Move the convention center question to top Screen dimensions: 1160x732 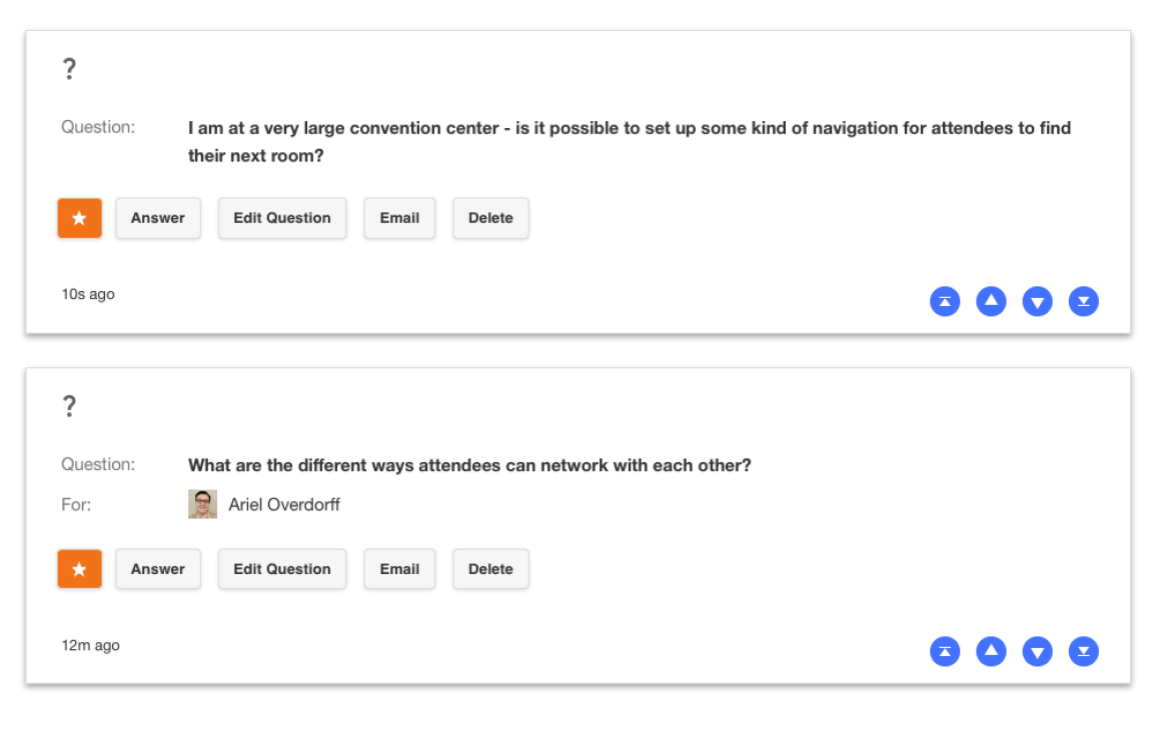pyautogui.click(x=945, y=301)
